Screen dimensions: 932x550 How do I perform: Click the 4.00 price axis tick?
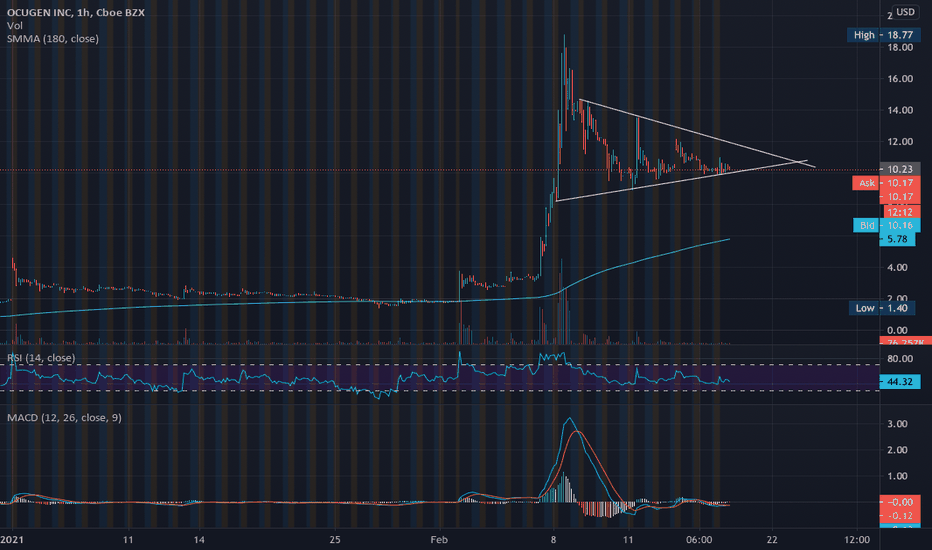coord(897,268)
